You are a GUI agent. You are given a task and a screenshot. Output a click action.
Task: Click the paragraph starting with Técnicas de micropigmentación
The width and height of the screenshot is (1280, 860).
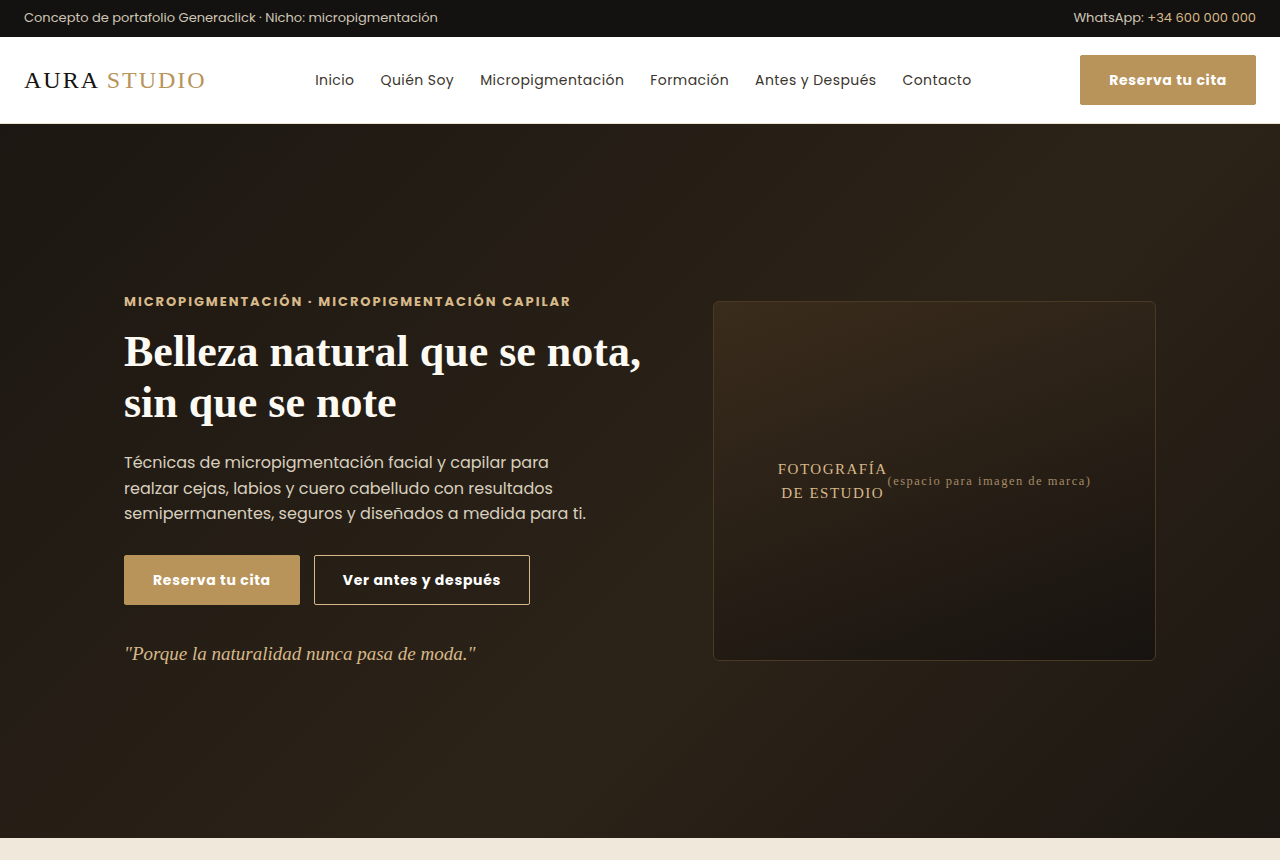(355, 488)
